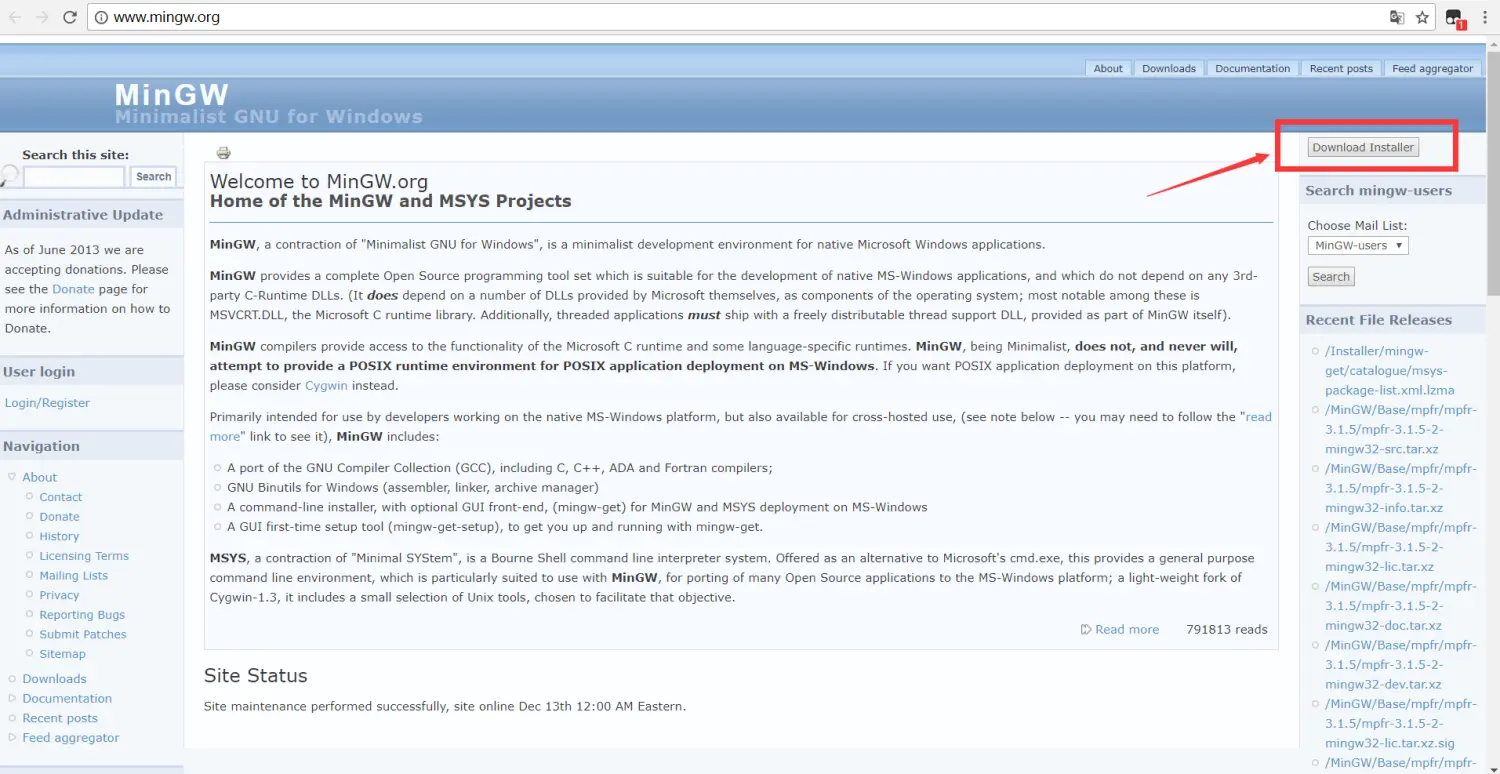Open Donate in the navigation tree
The height and width of the screenshot is (774, 1500).
[59, 517]
